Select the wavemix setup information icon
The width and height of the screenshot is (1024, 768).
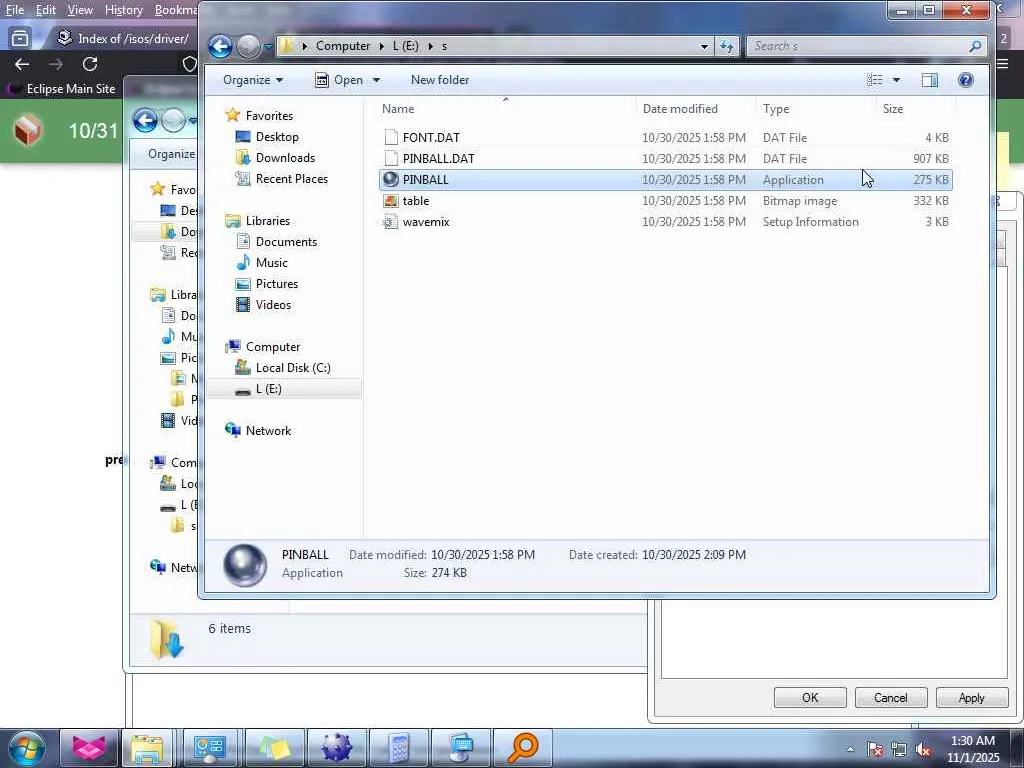coord(391,222)
